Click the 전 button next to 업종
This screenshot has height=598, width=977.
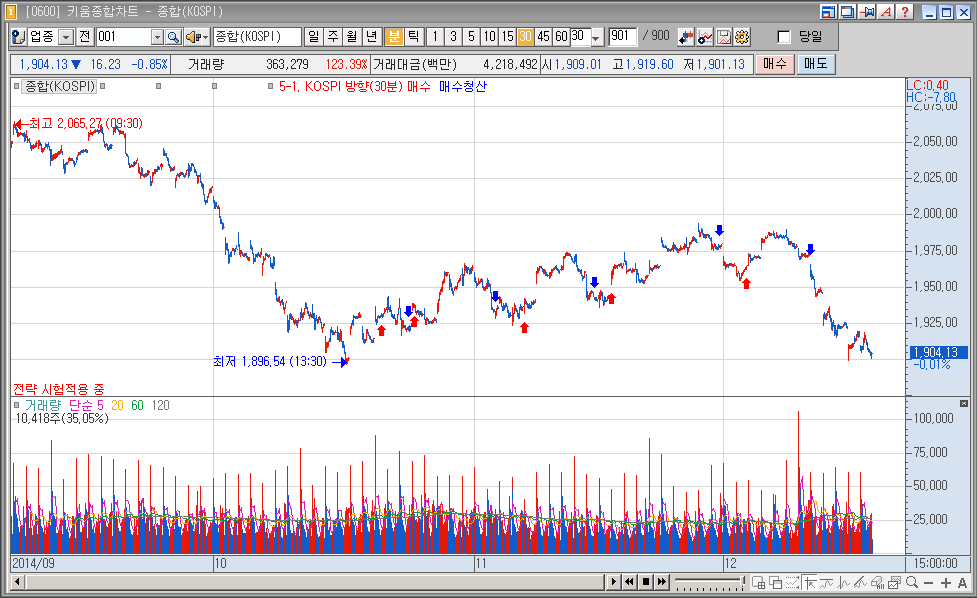click(x=85, y=37)
